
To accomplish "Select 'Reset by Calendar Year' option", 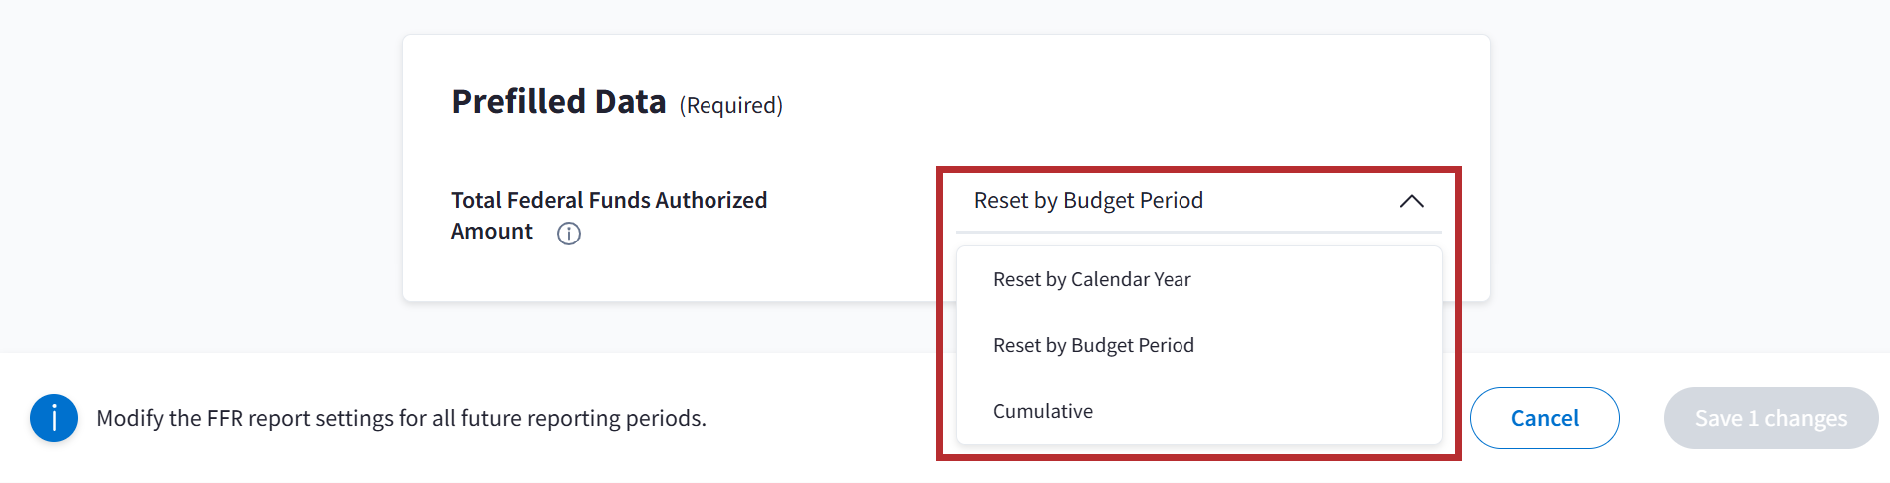I will pyautogui.click(x=1091, y=280).
